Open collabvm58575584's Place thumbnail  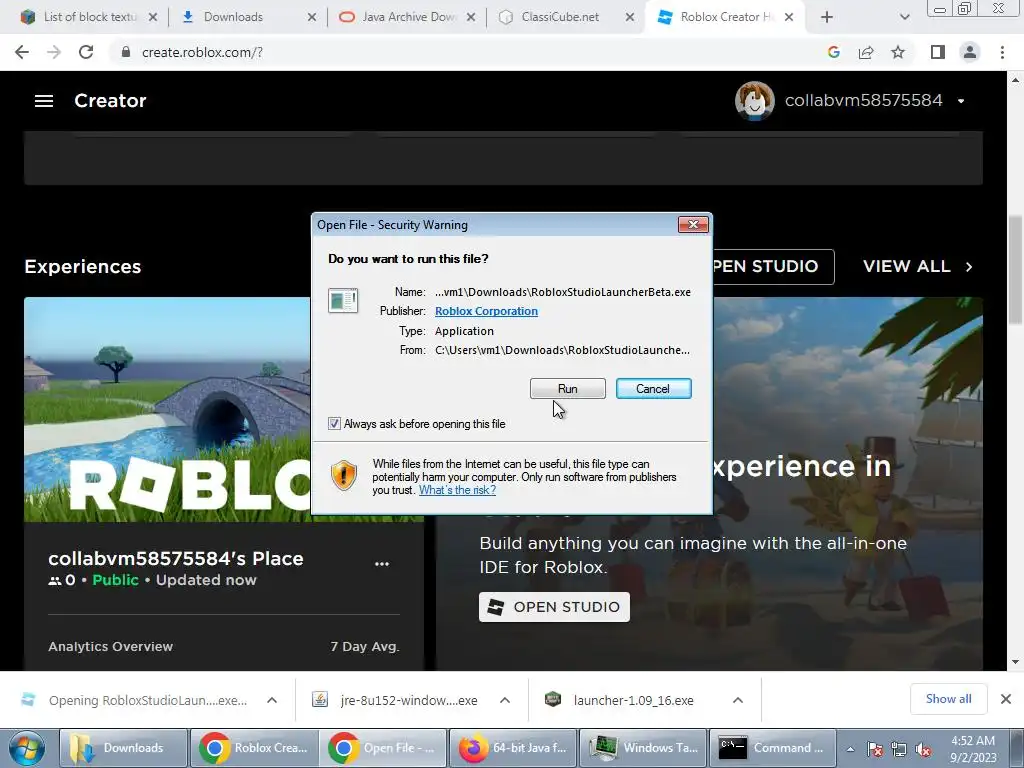[x=167, y=409]
